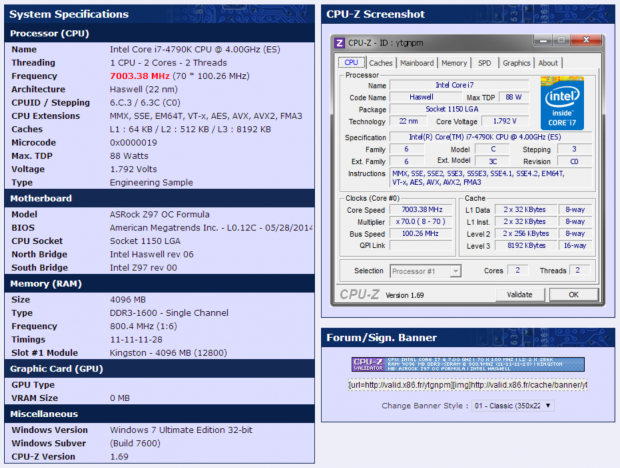
Task: Click the Intel Core i7 logo badge
Action: pos(562,103)
